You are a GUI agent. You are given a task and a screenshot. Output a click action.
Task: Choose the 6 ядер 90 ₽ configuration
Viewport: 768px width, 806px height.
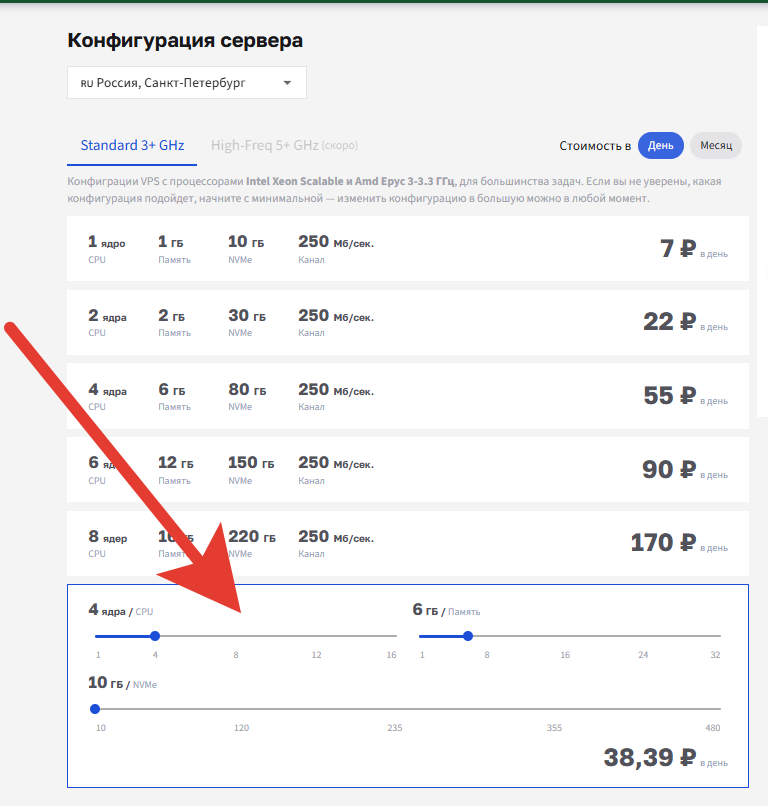click(x=407, y=469)
